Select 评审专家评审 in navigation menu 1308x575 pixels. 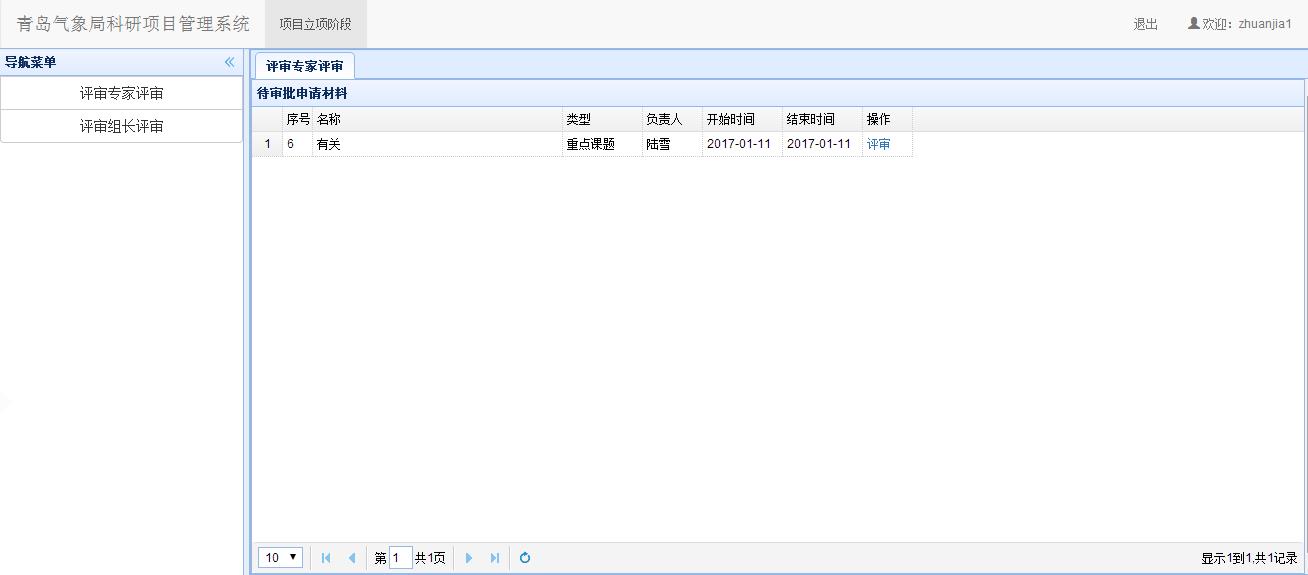pos(122,94)
